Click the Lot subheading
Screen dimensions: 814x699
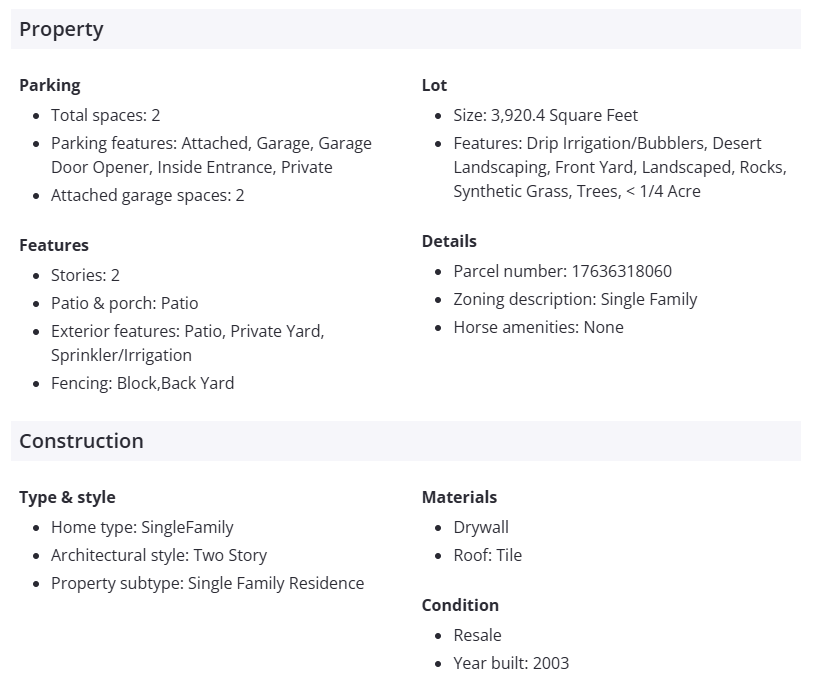(x=434, y=85)
